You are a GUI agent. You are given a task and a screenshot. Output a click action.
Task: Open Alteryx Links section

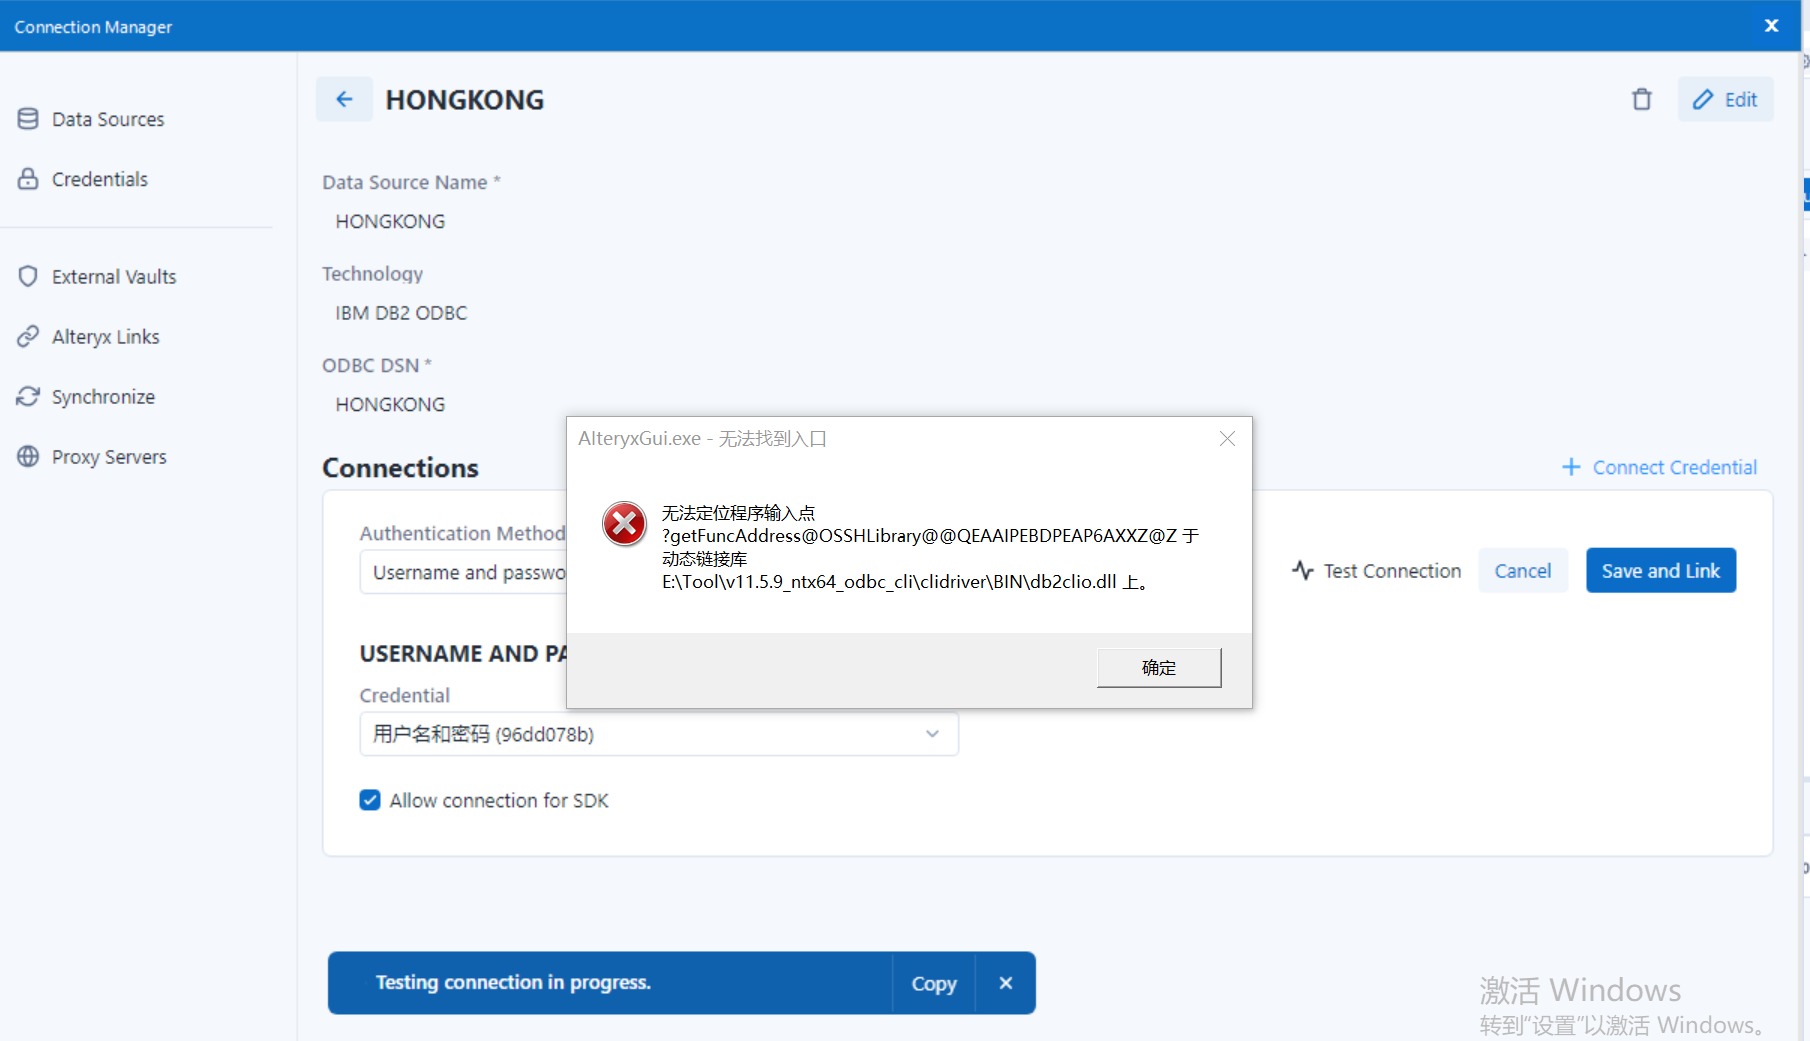tap(106, 336)
